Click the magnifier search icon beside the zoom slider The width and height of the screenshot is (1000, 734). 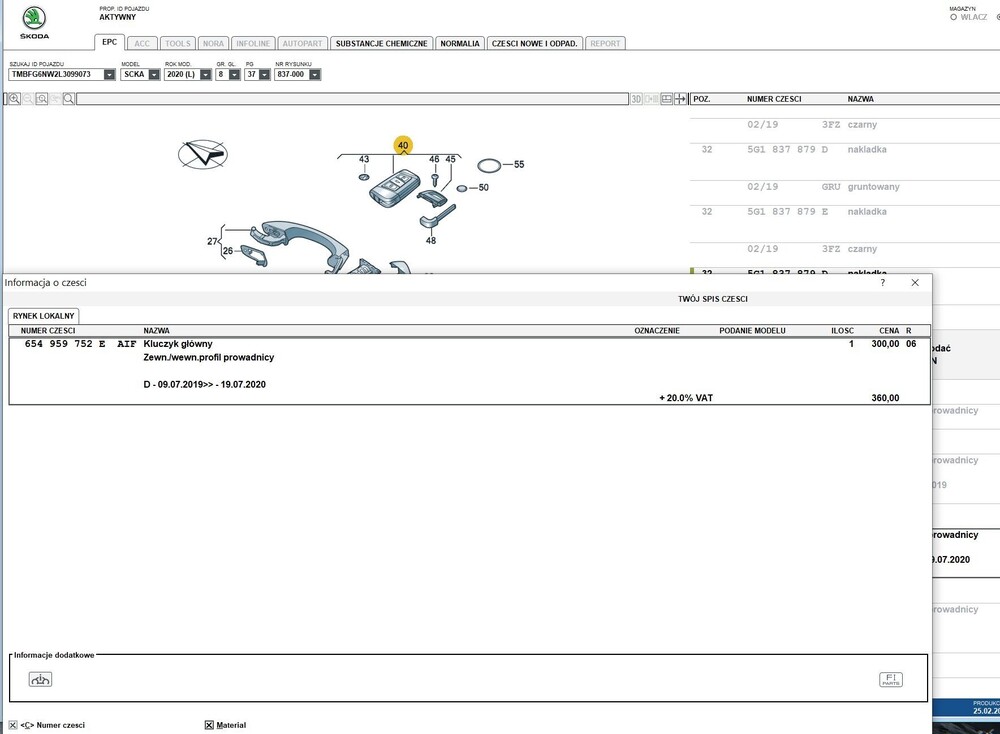[x=68, y=99]
